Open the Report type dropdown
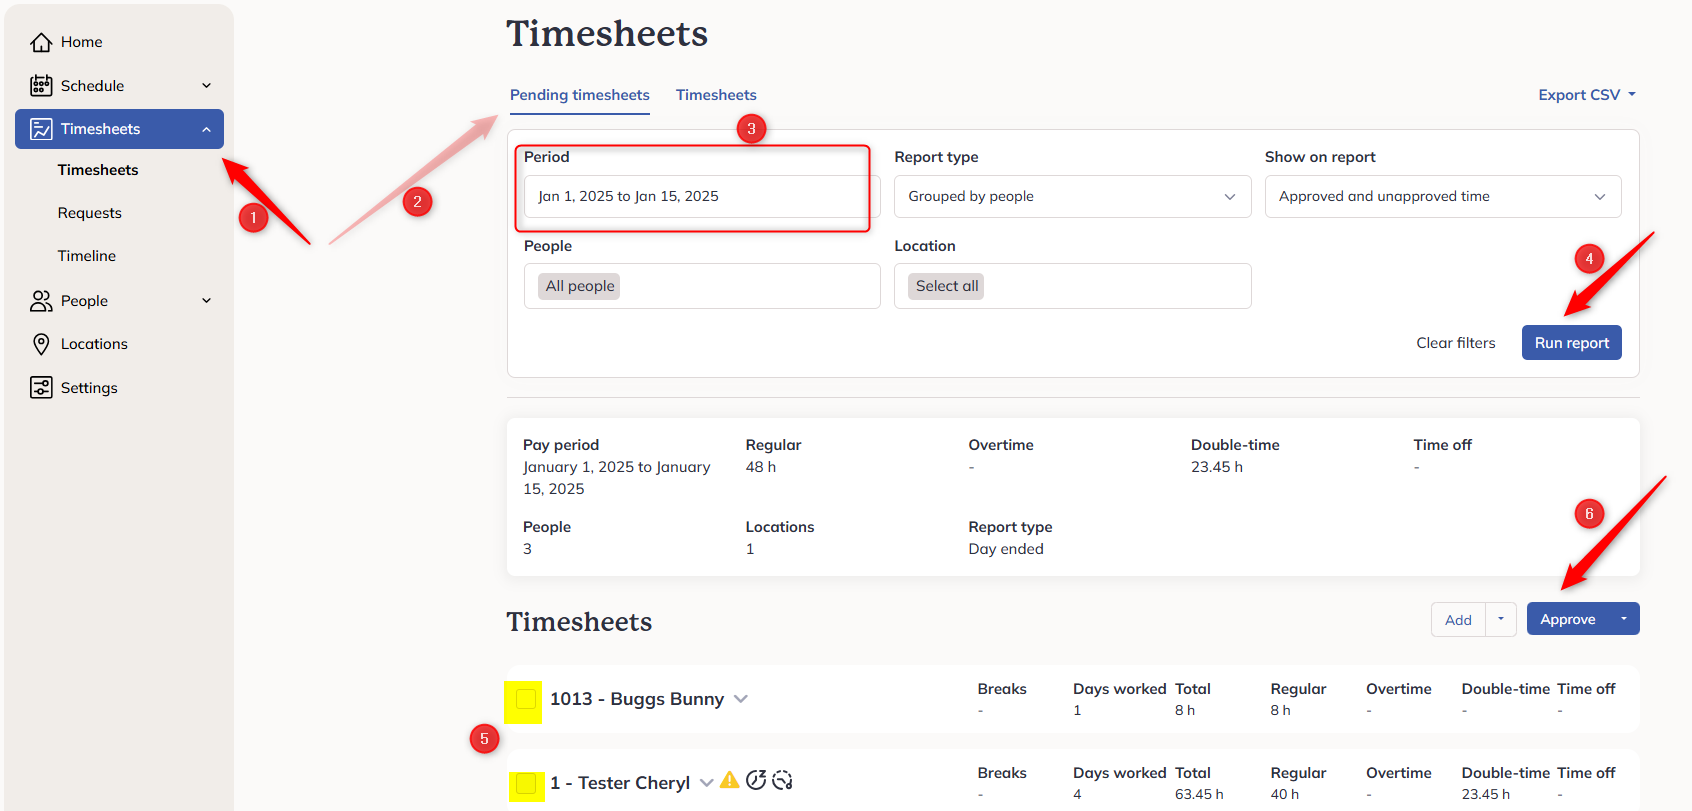The width and height of the screenshot is (1692, 811). (1072, 197)
